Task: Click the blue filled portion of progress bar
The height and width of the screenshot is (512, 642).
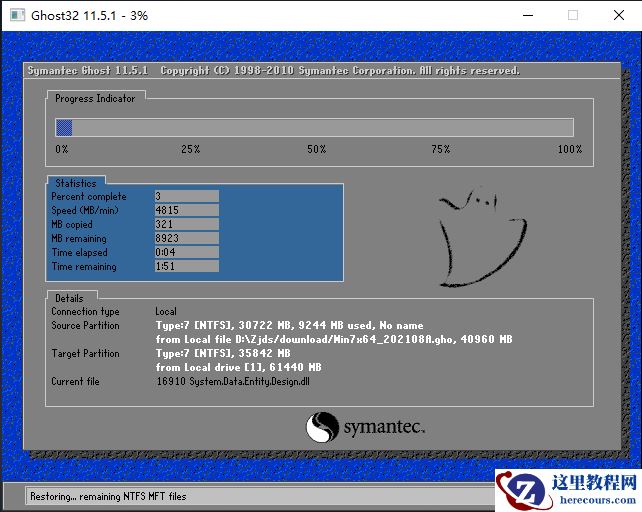Action: coord(64,127)
